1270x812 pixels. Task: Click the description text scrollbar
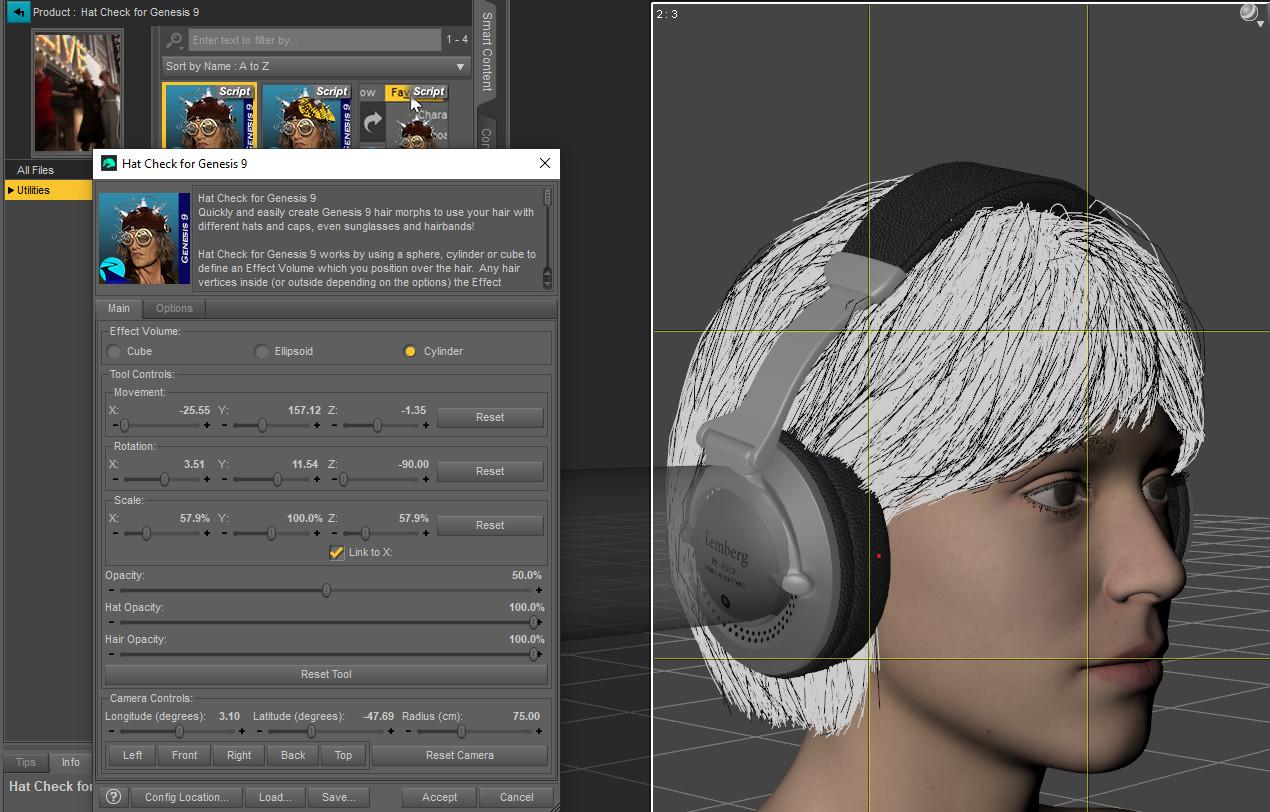coord(547,237)
